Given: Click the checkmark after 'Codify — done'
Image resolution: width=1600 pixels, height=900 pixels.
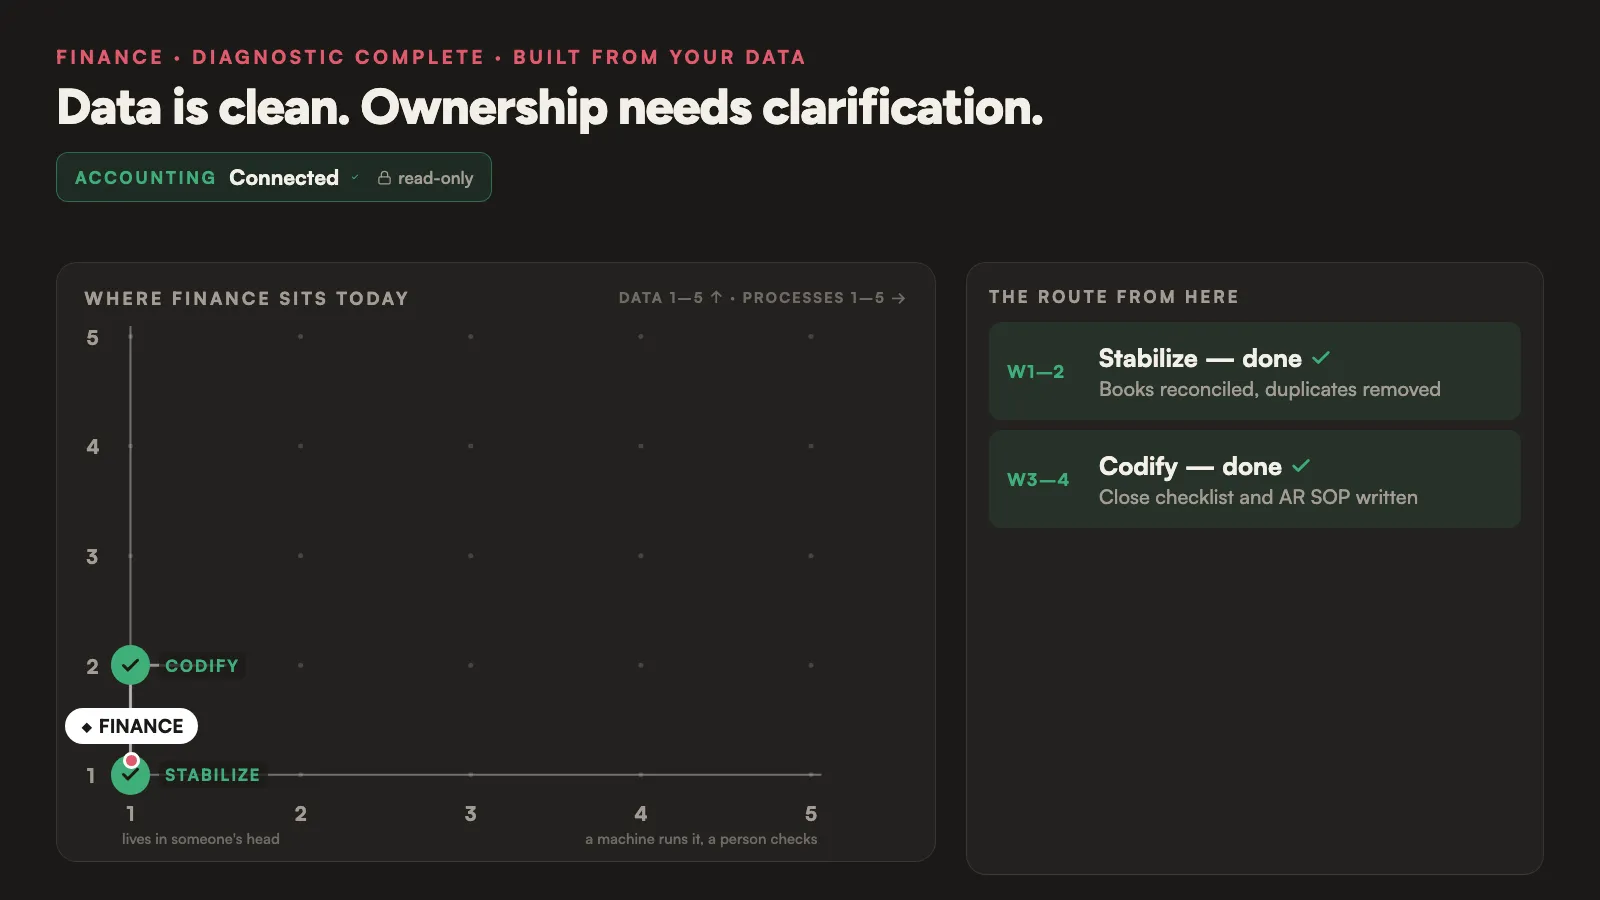Looking at the screenshot, I should click(1301, 466).
